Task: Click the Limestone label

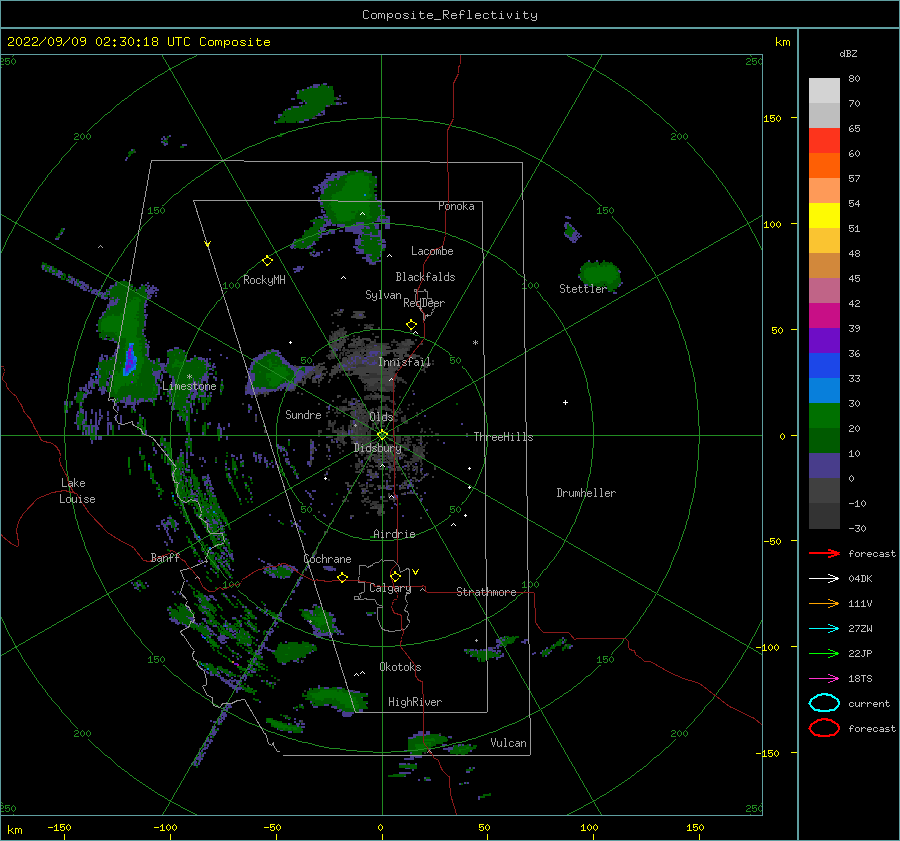Action: [189, 386]
